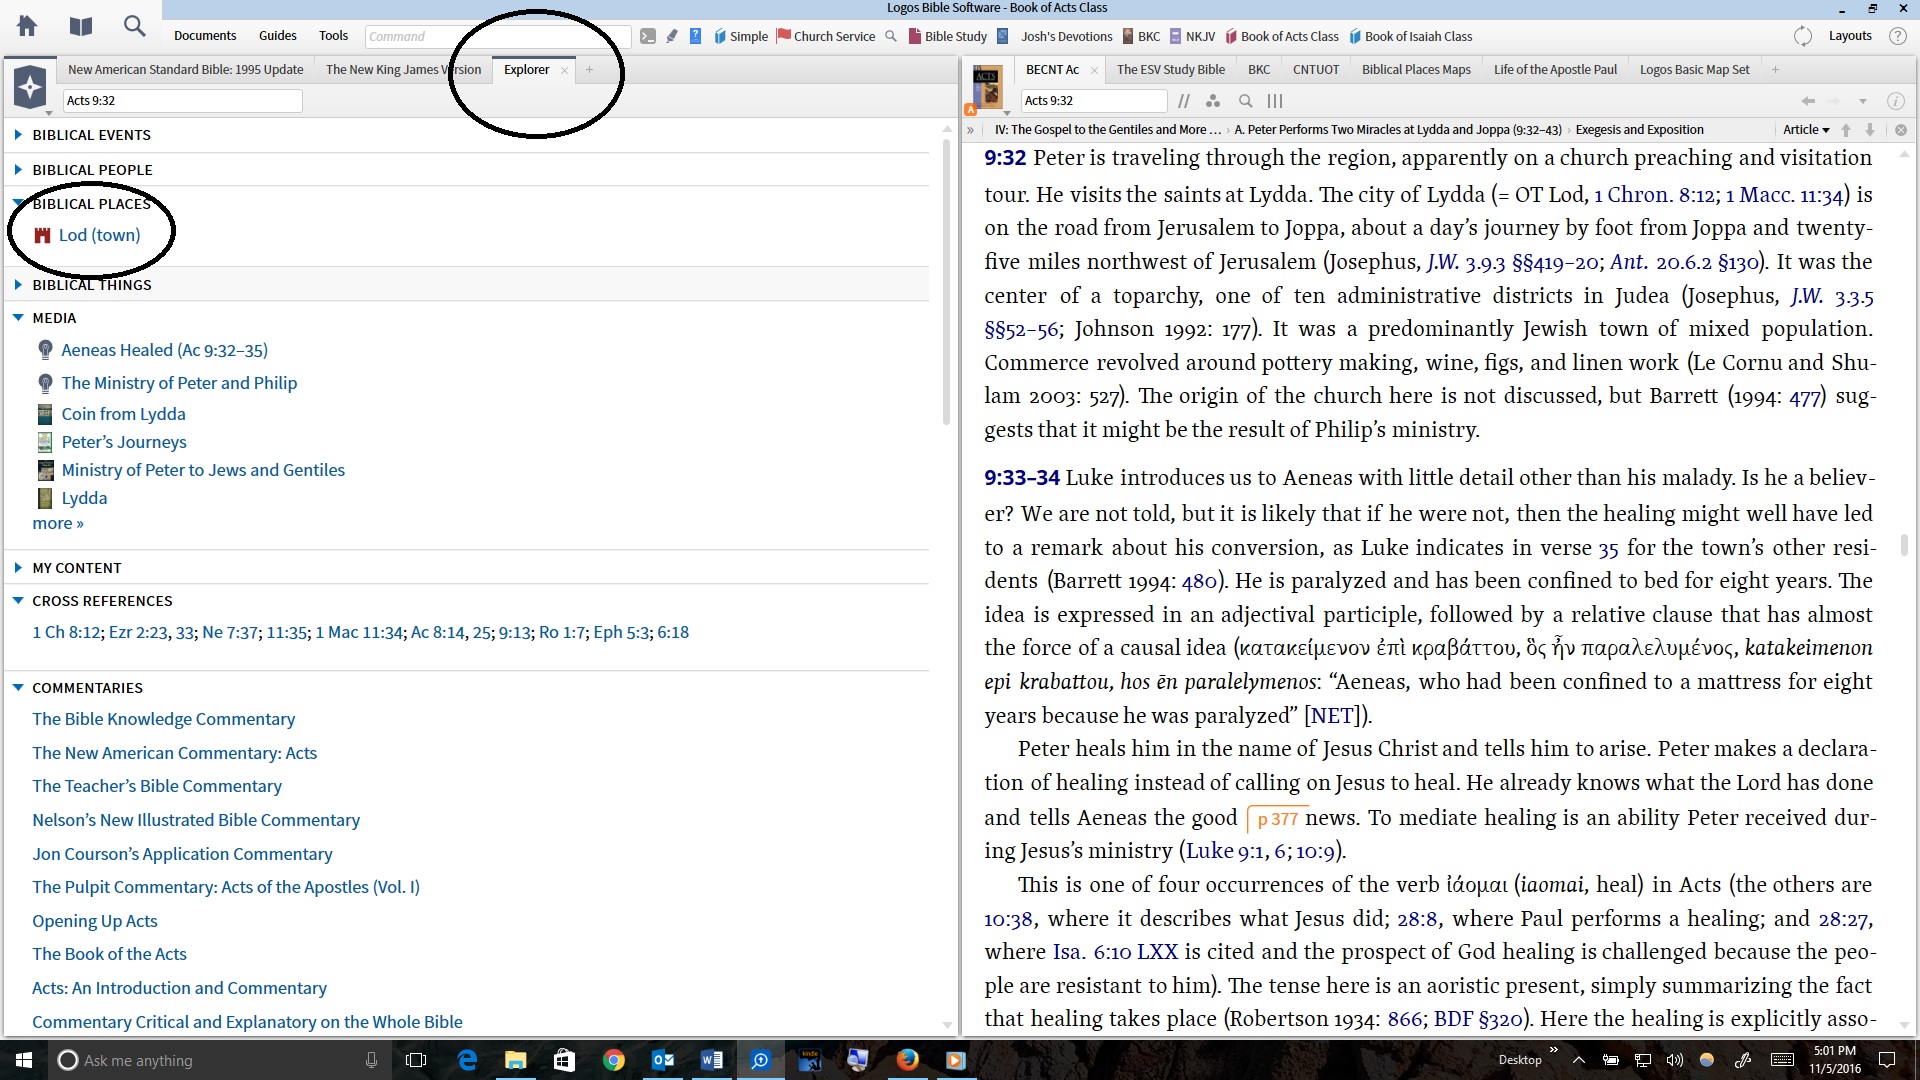Open the Church Service layout shortcut
The height and width of the screenshot is (1080, 1920).
coord(826,37)
